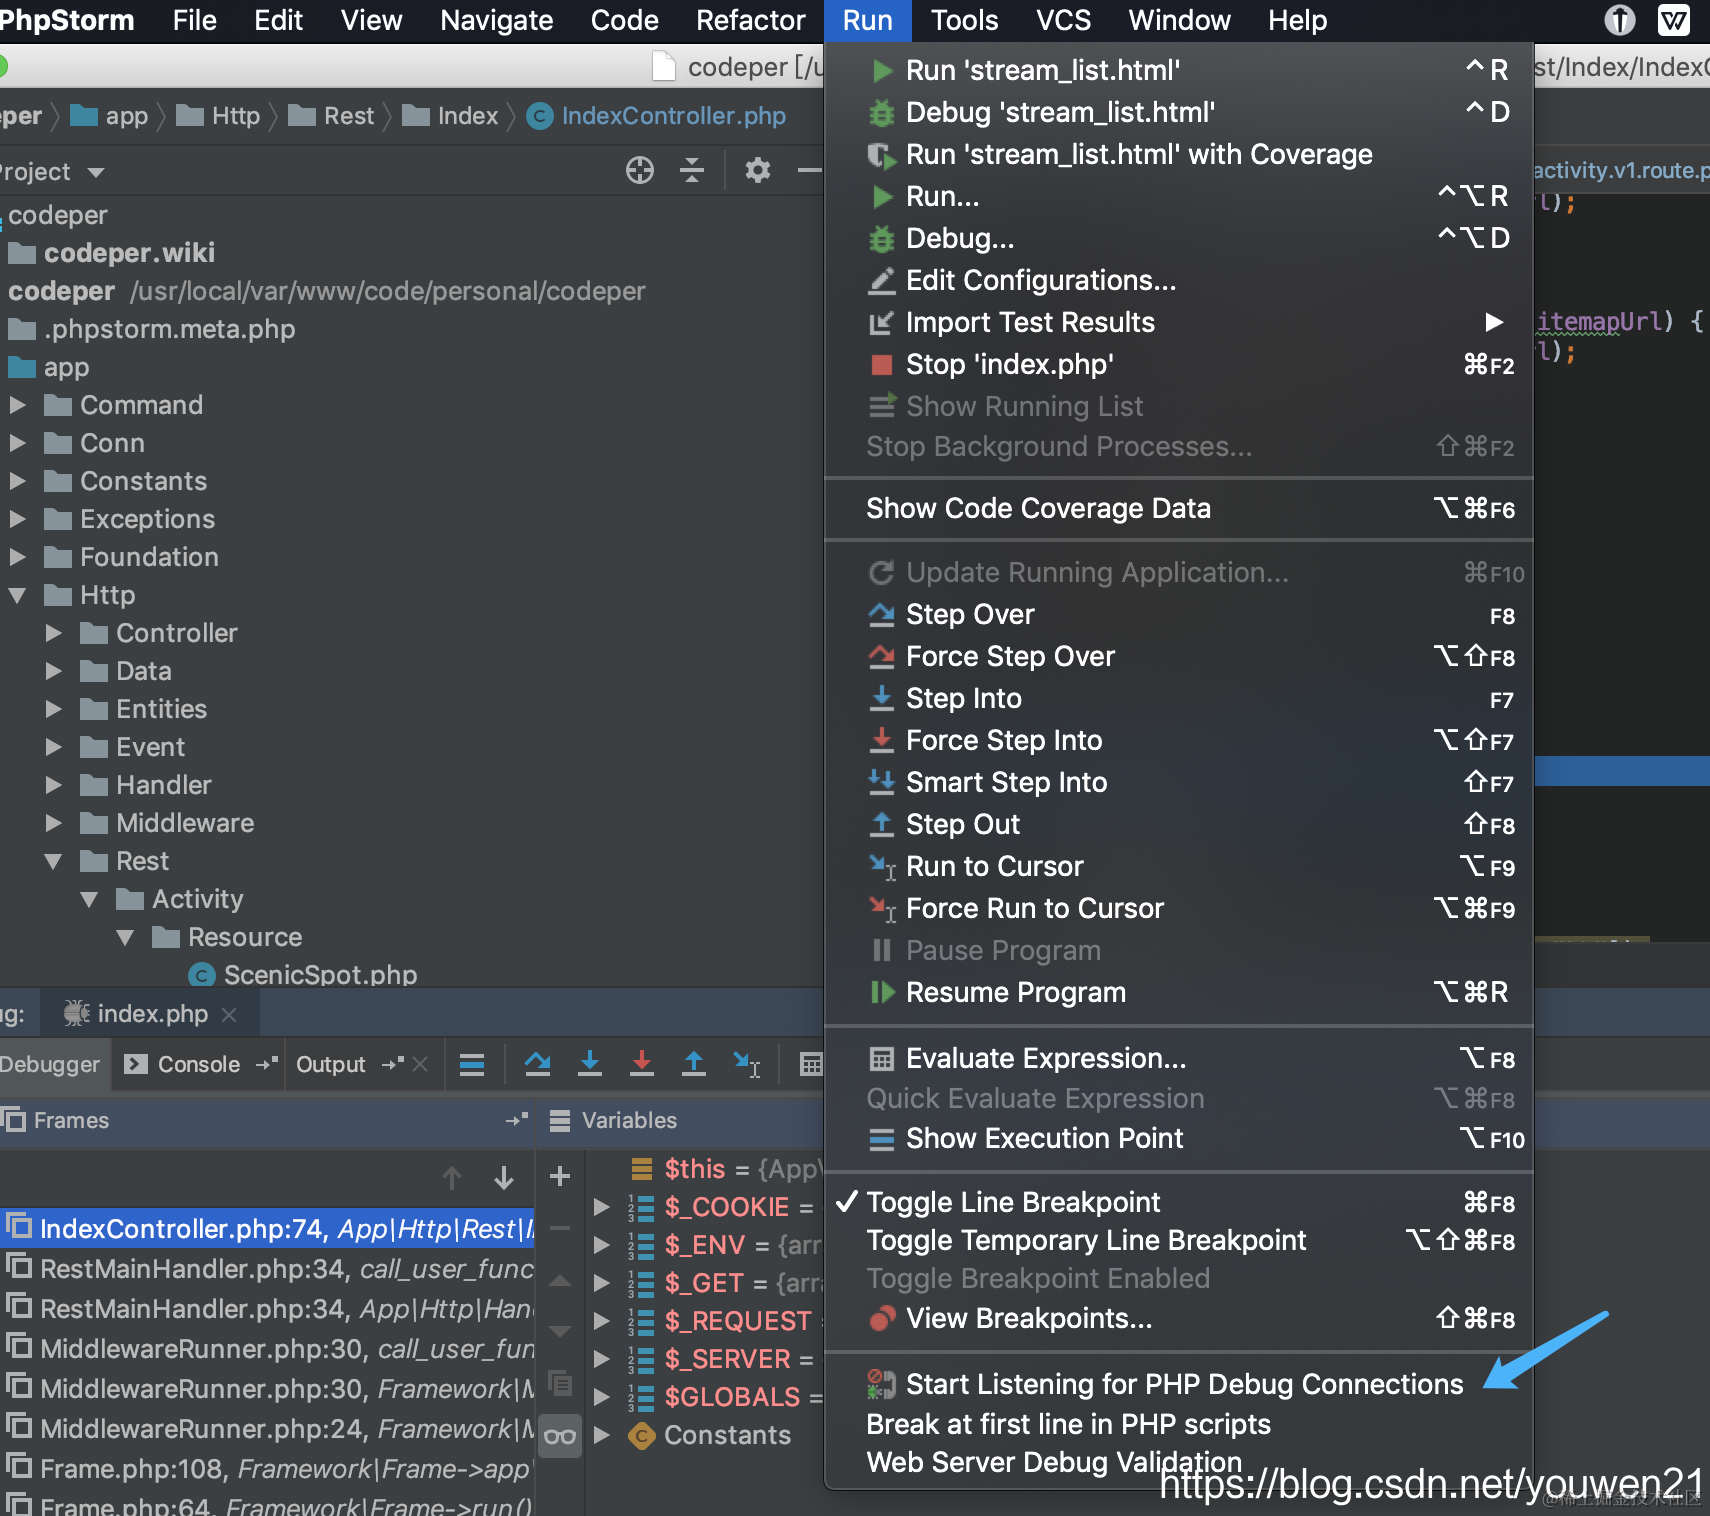Switch to the Debugger tab
Viewport: 1710px width, 1516px height.
pos(50,1064)
